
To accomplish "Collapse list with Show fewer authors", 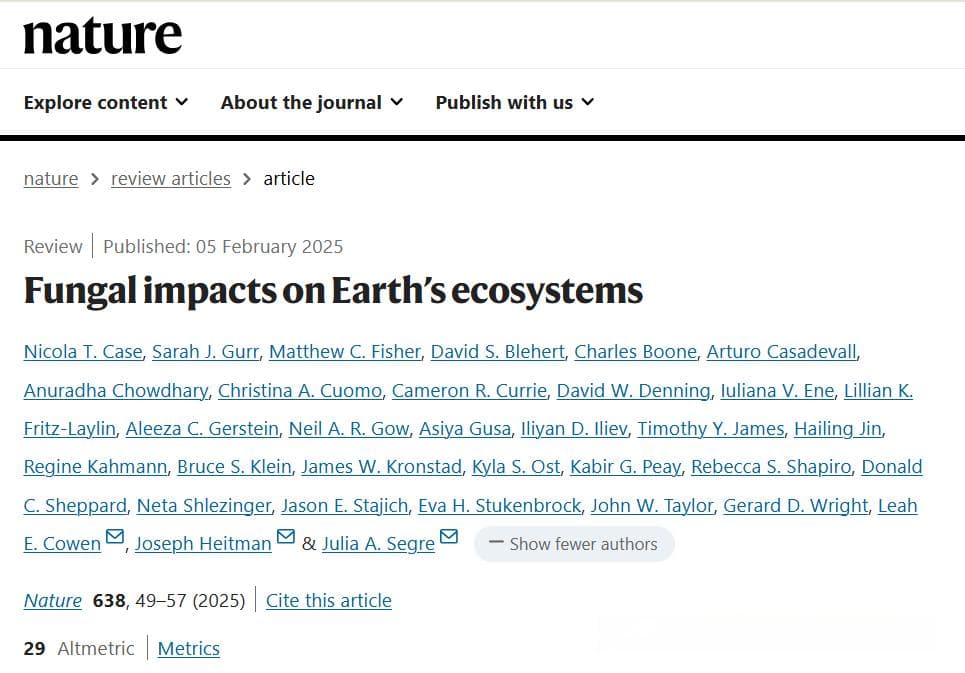I will coord(574,544).
